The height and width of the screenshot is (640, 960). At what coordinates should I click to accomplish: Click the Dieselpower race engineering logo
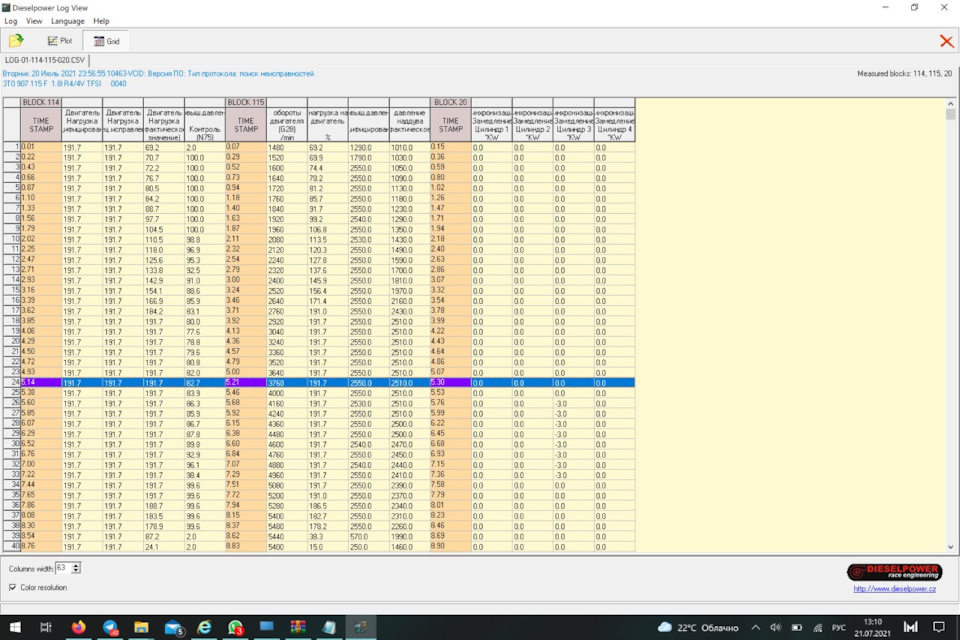pos(894,572)
